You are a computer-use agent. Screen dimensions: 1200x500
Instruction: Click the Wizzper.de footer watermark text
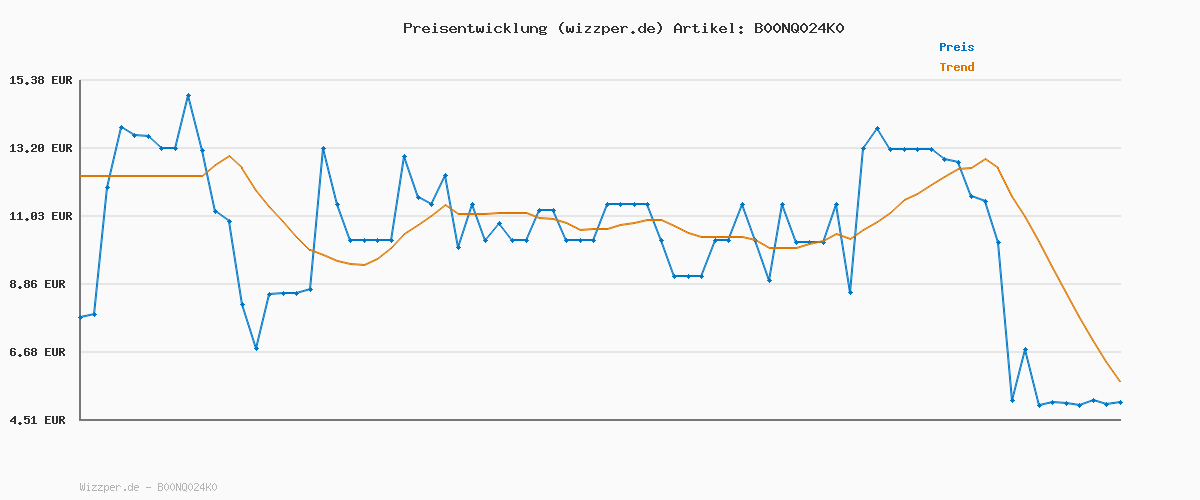[x=109, y=487]
